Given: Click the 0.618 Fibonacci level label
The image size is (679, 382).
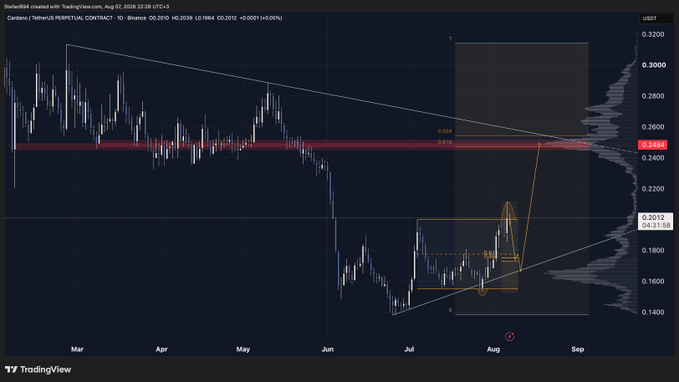Looking at the screenshot, I should coord(445,142).
